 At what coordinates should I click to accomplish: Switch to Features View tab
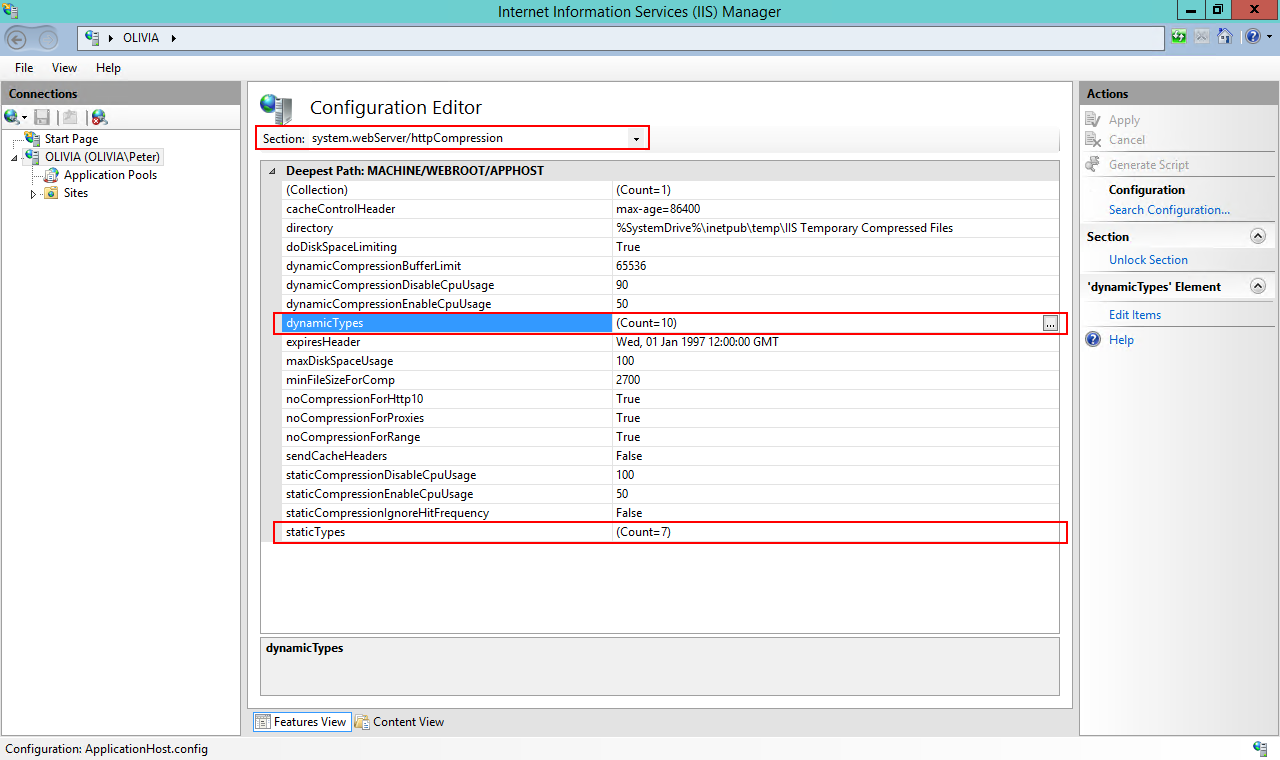point(301,721)
